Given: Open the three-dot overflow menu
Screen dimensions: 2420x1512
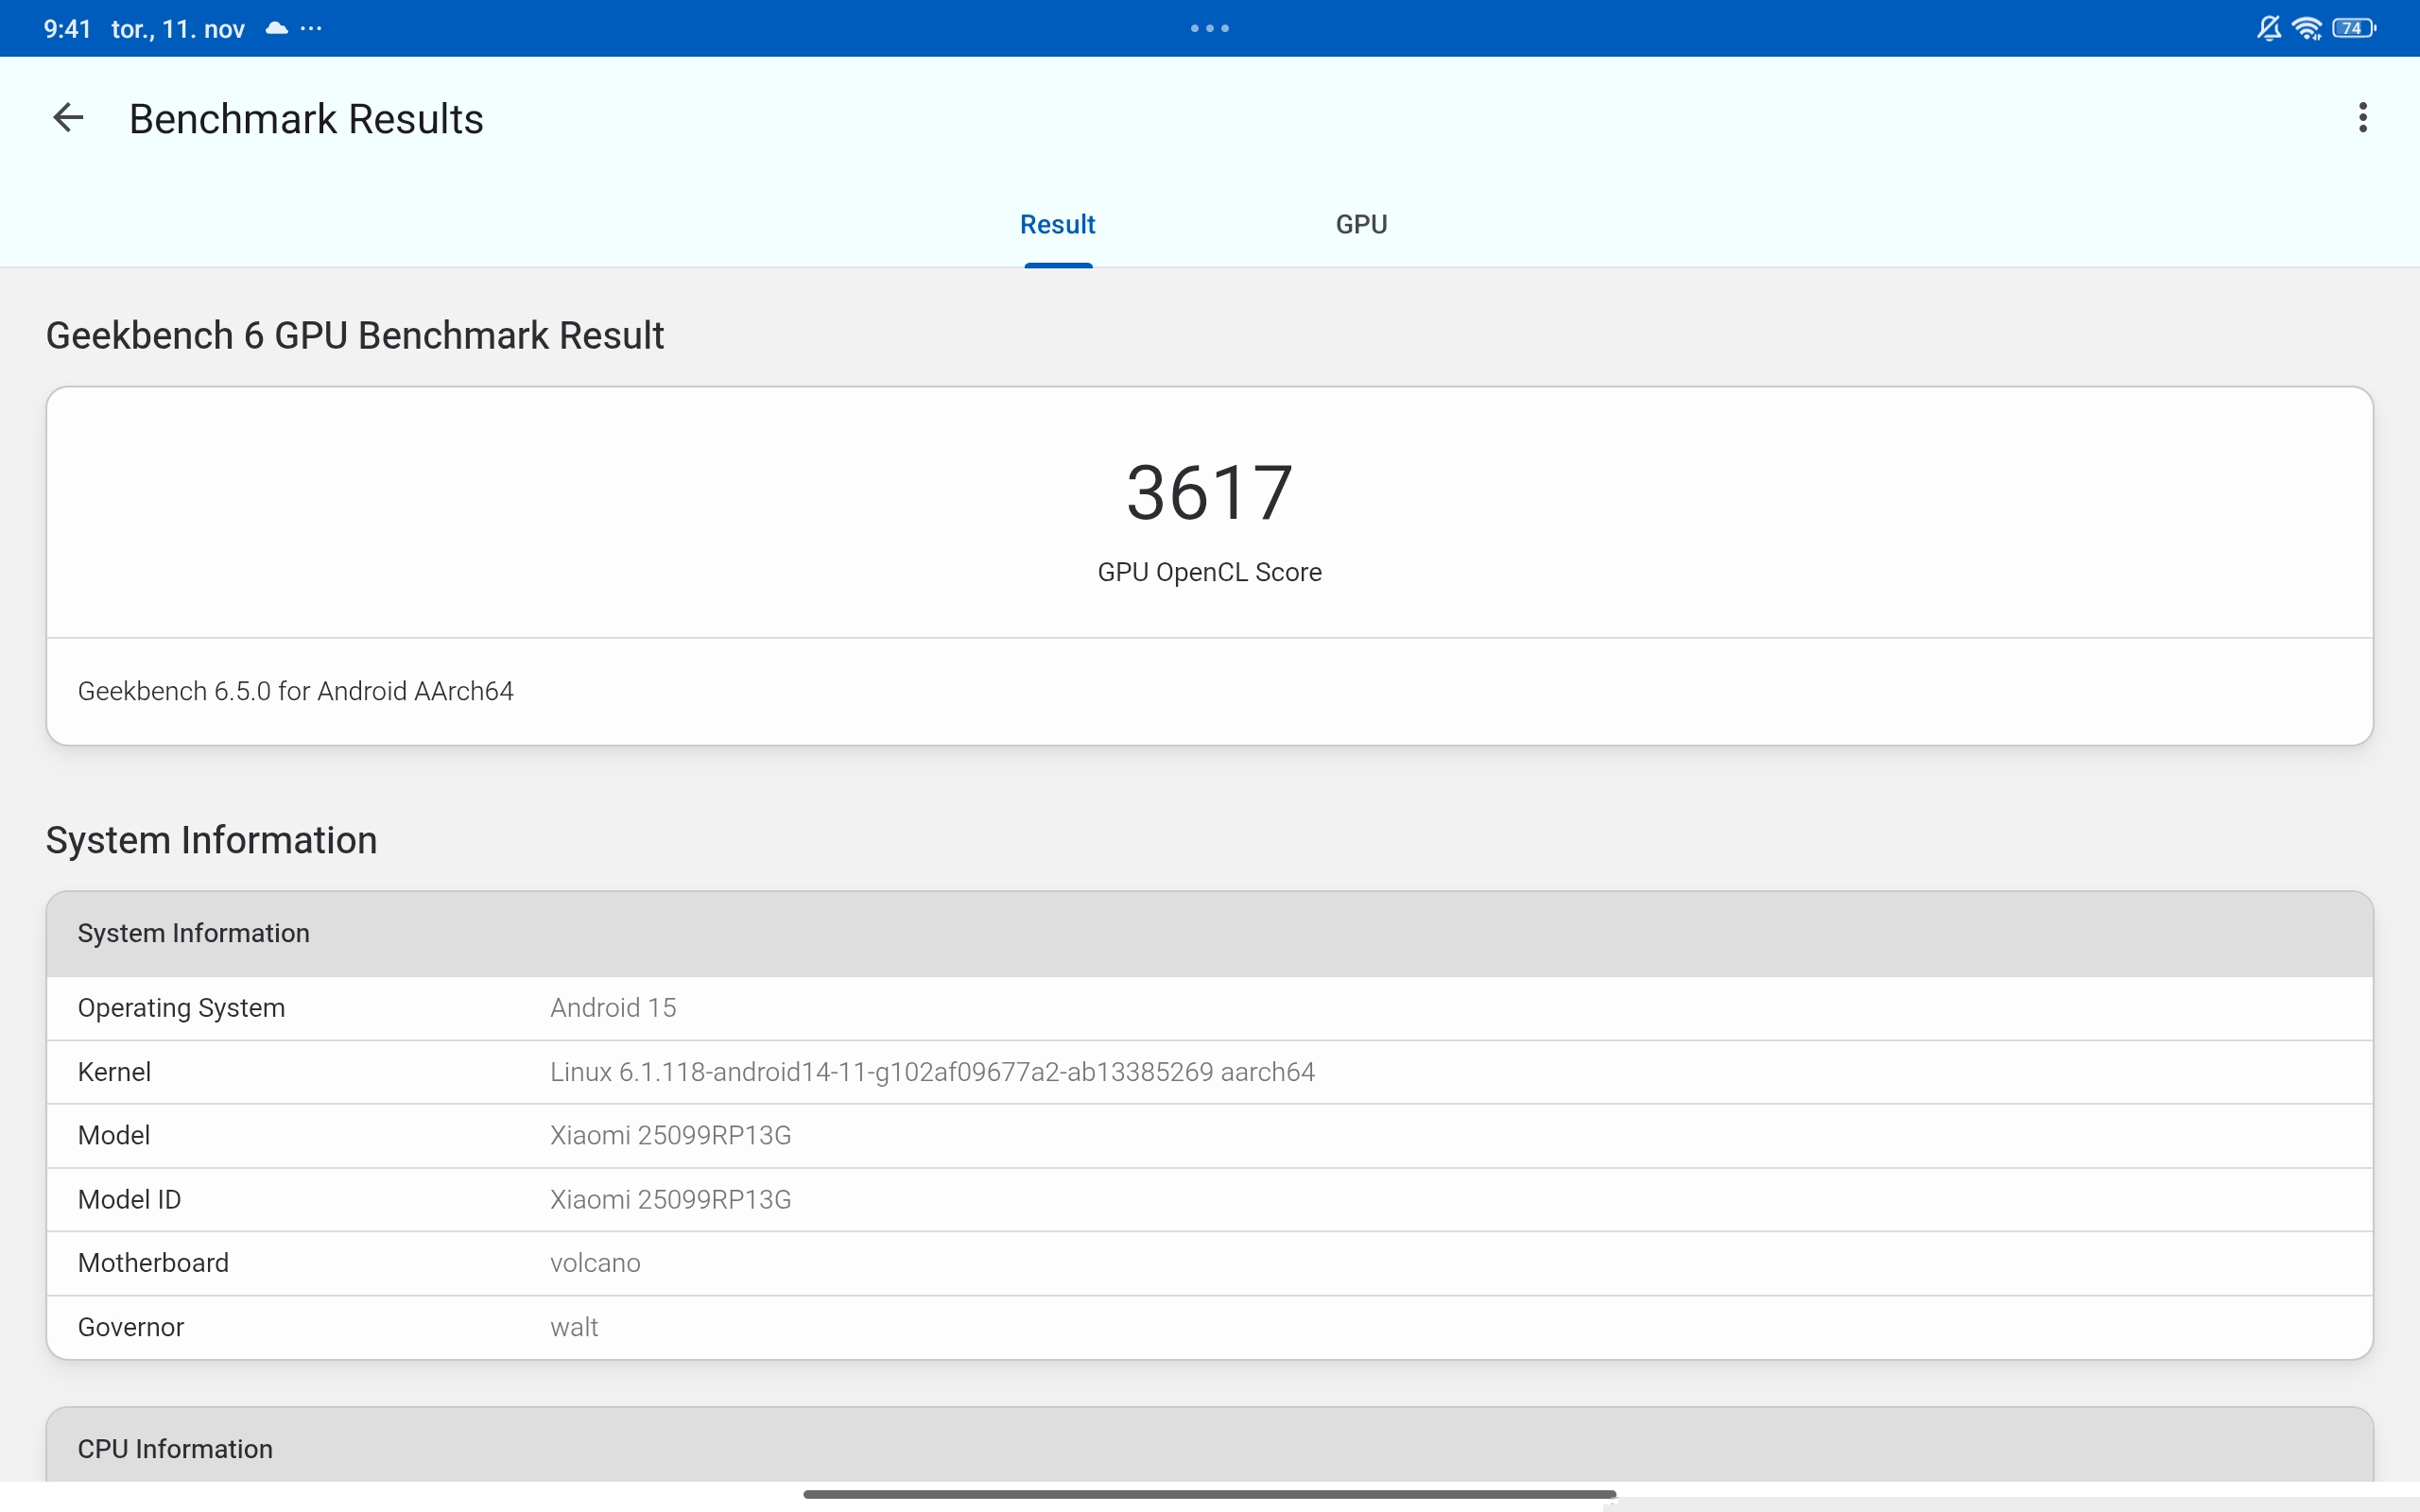Looking at the screenshot, I should 2362,118.
